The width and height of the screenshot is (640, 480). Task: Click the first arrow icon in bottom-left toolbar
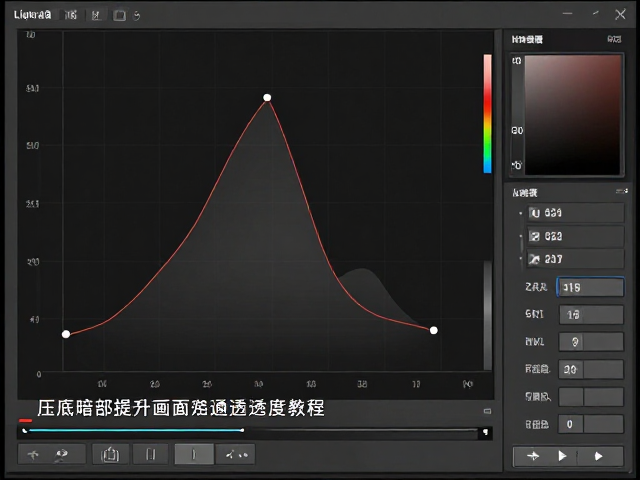[x=33, y=454]
